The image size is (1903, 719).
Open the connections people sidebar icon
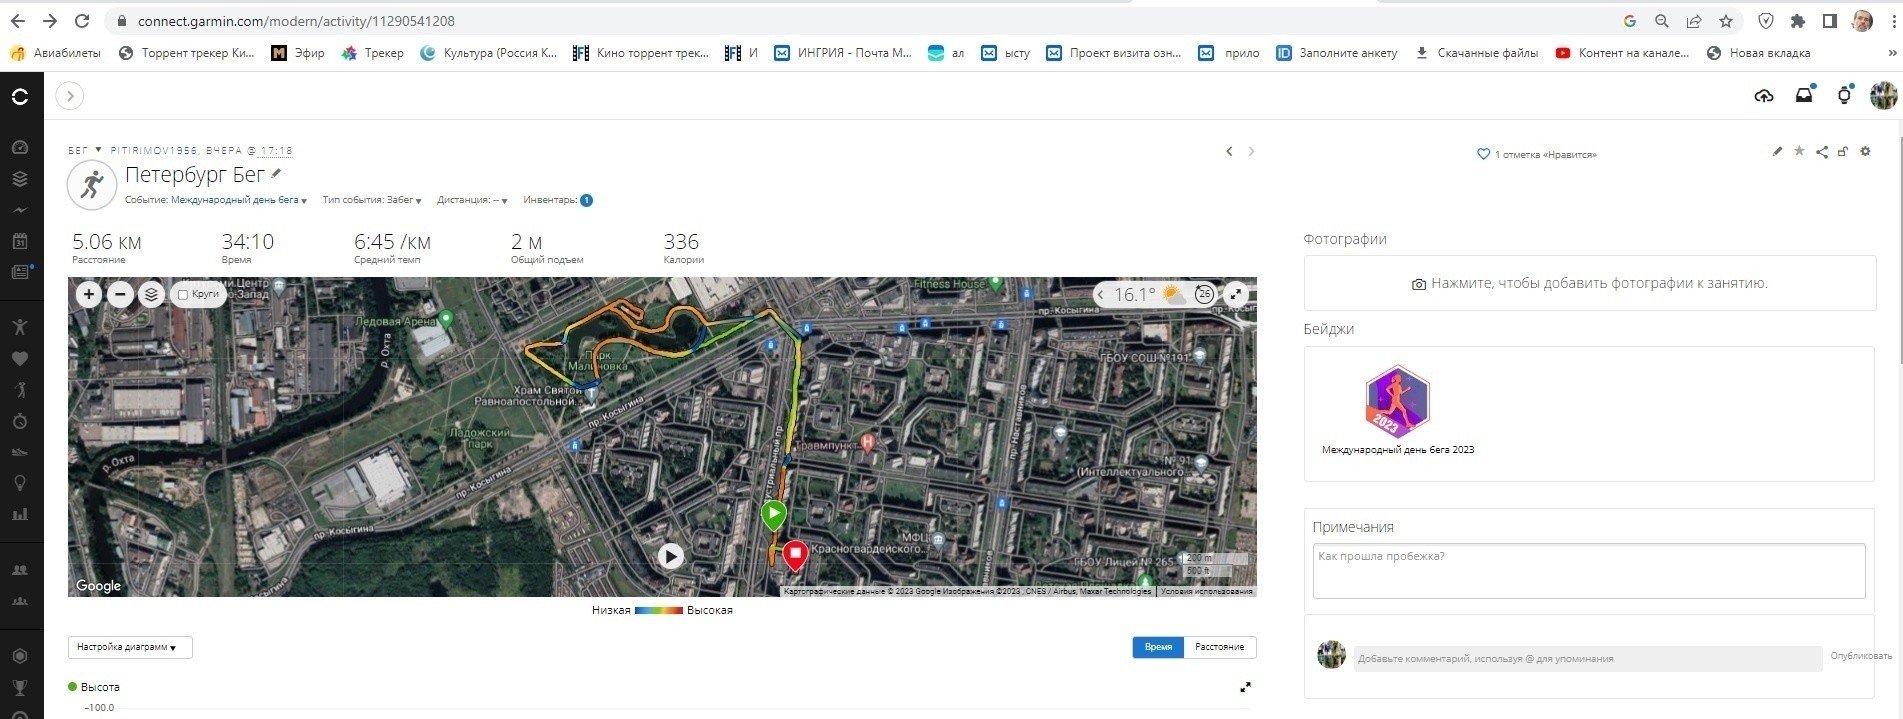pos(20,569)
